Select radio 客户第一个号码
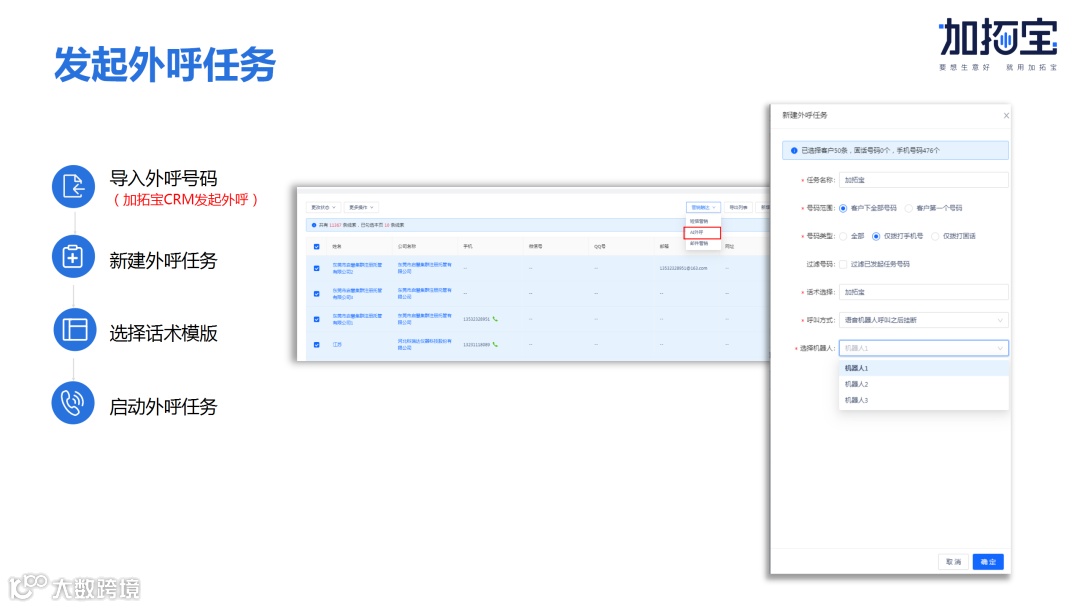Image resolution: width=1080 pixels, height=608 pixels. (x=908, y=208)
